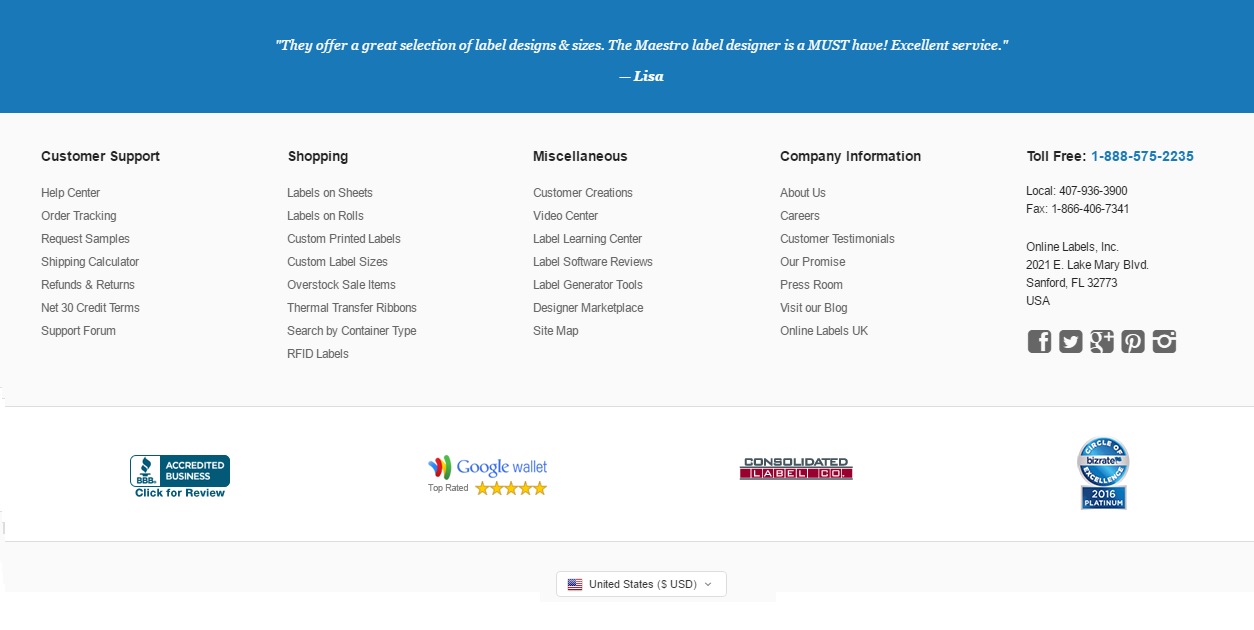The image size is (1254, 630).
Task: Go to Order Tracking
Action: [78, 215]
